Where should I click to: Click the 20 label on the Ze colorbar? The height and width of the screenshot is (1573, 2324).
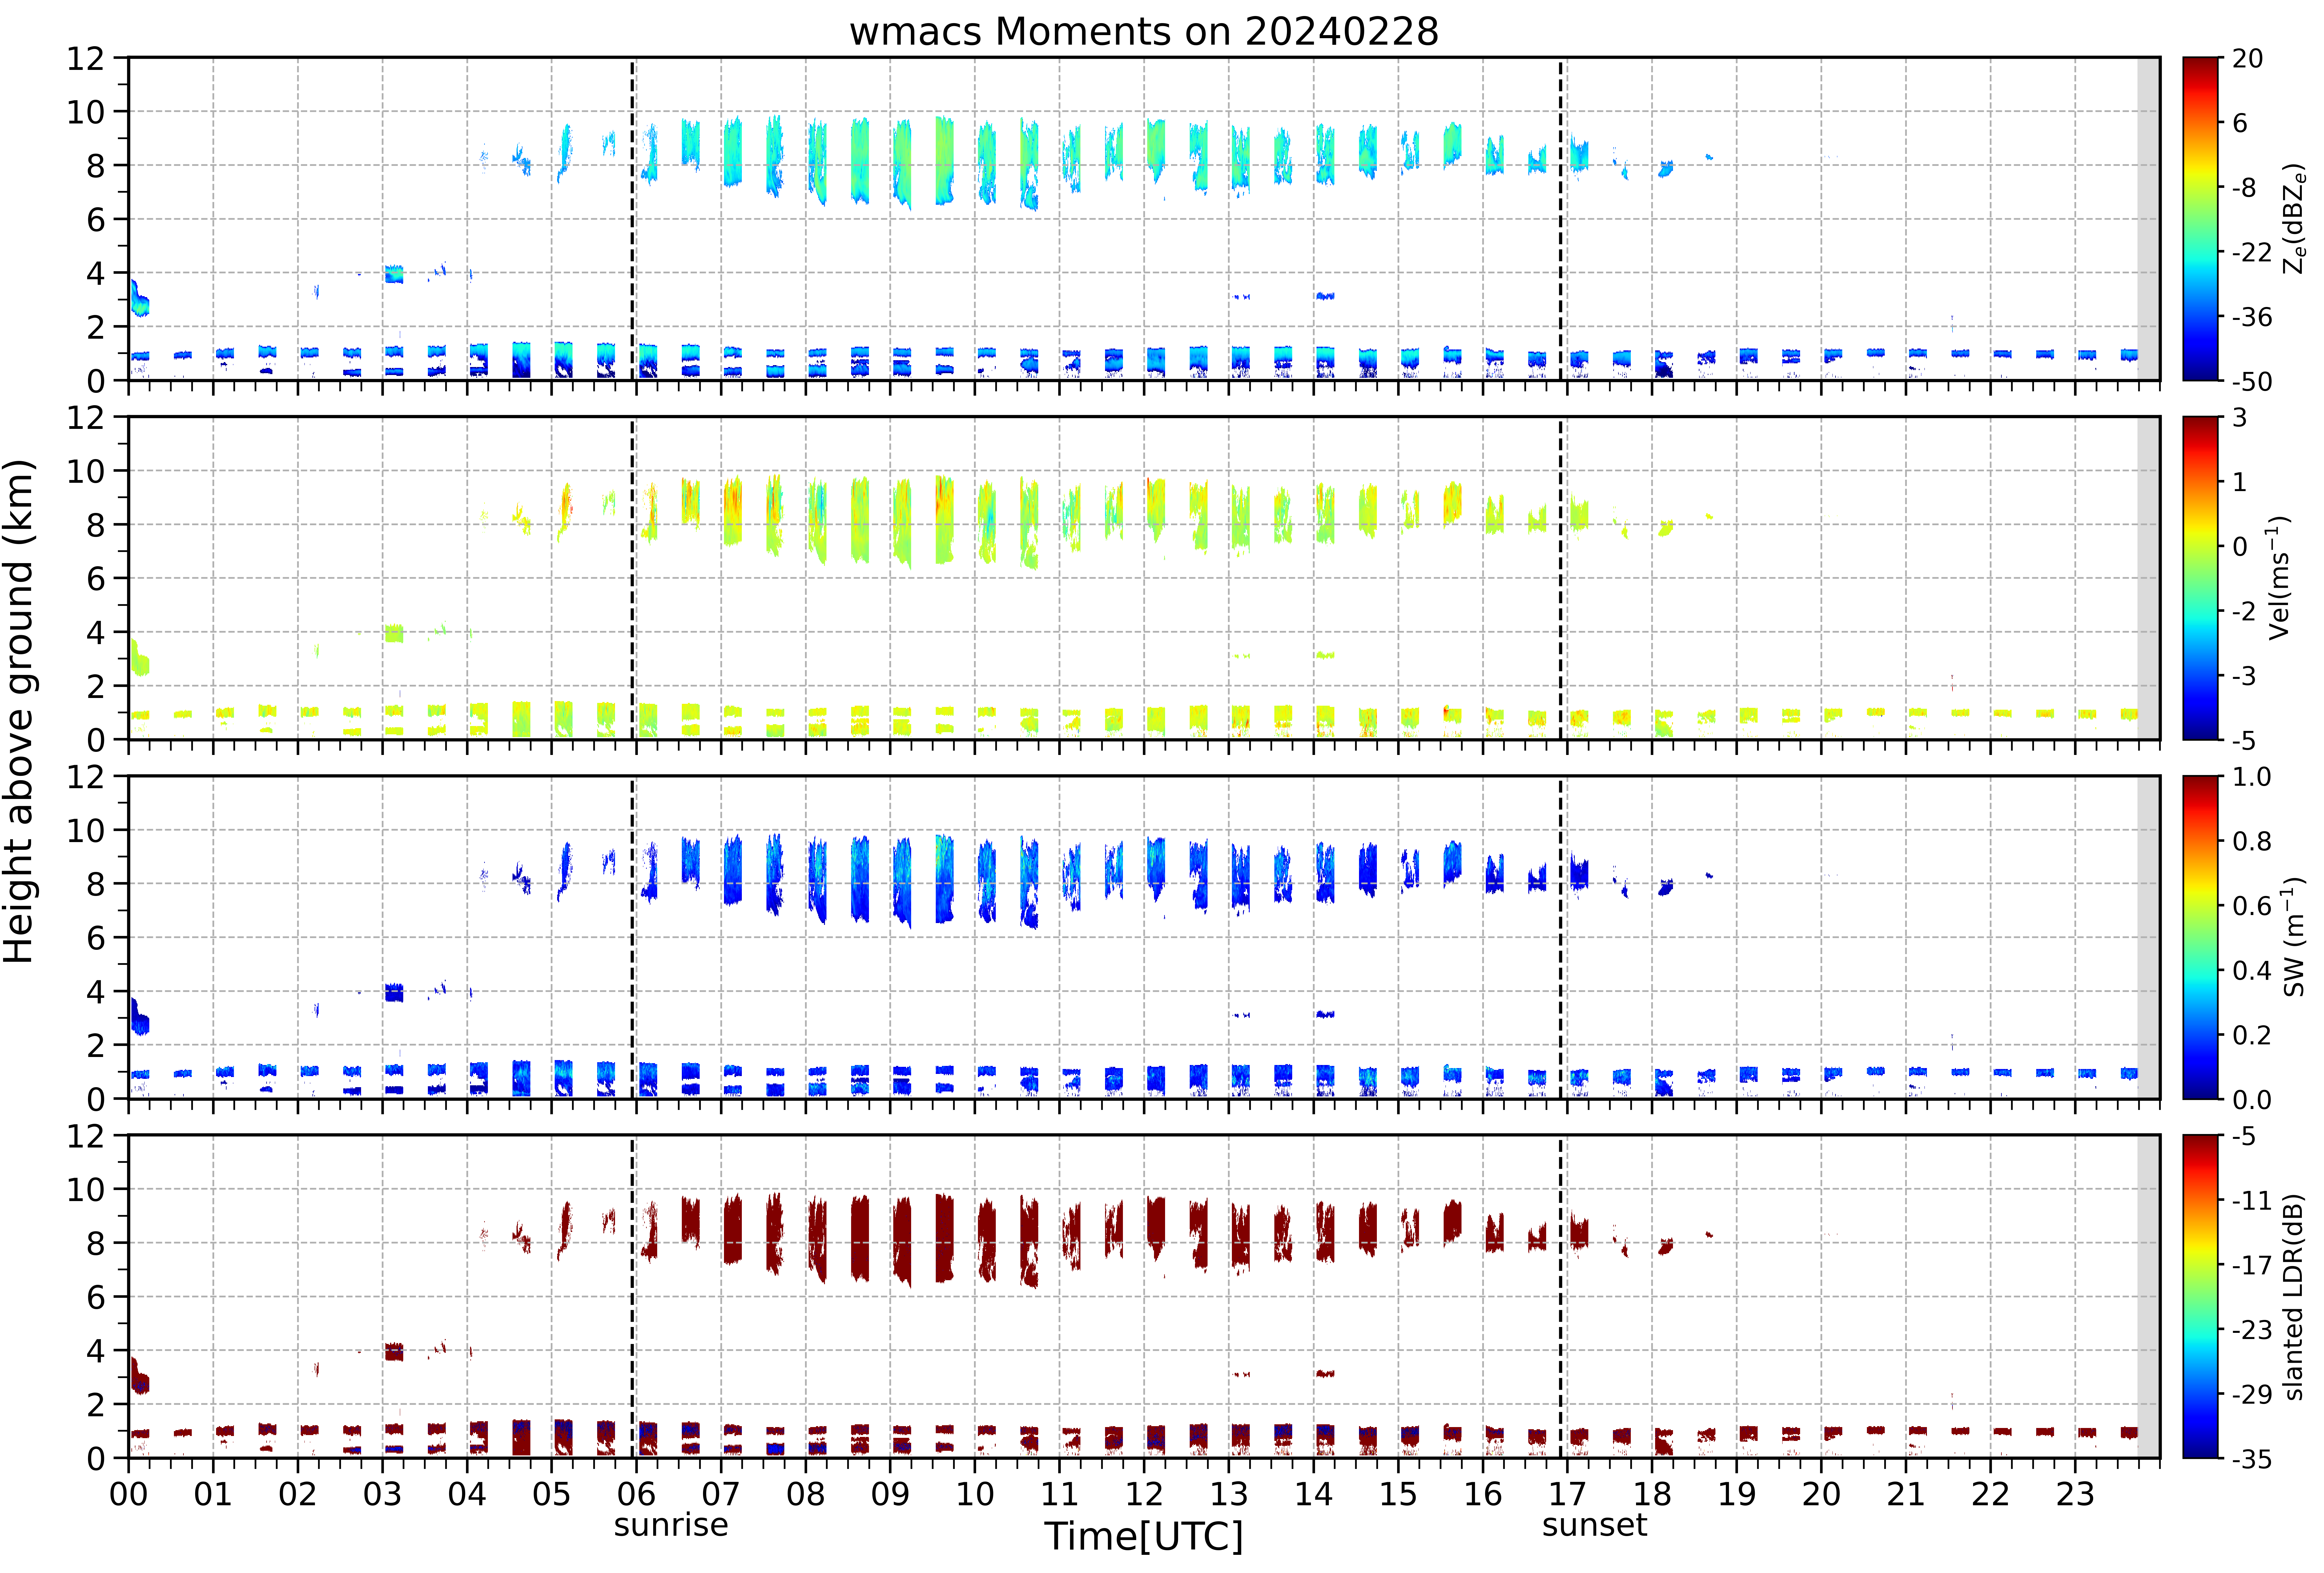pyautogui.click(x=2247, y=59)
